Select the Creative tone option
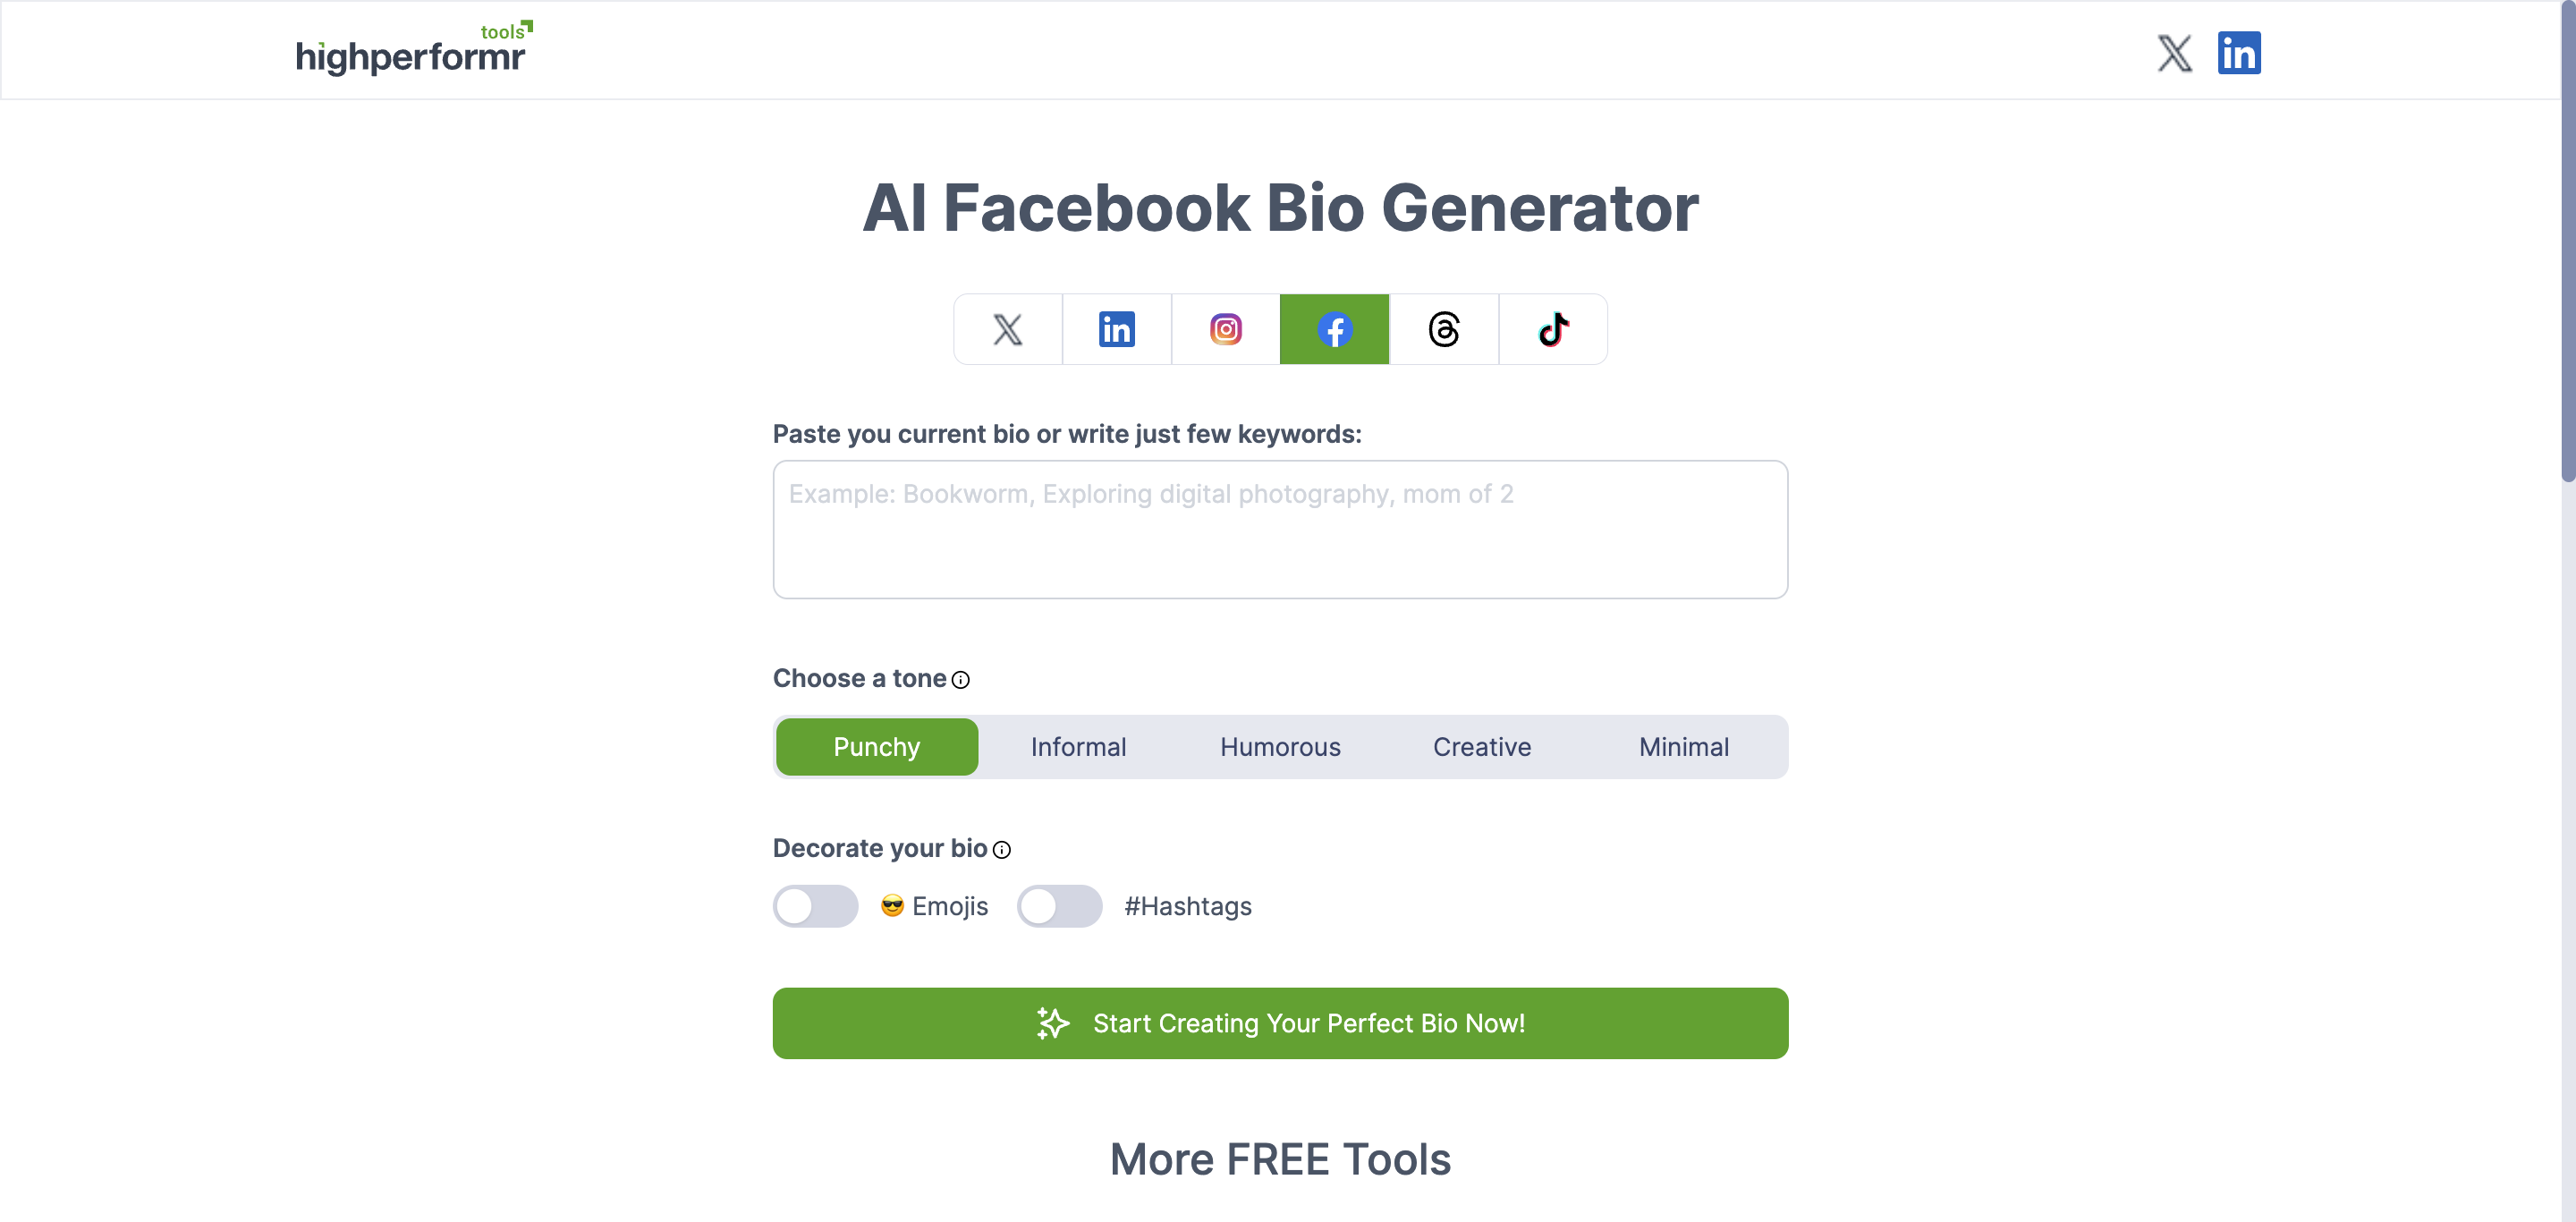 point(1482,746)
